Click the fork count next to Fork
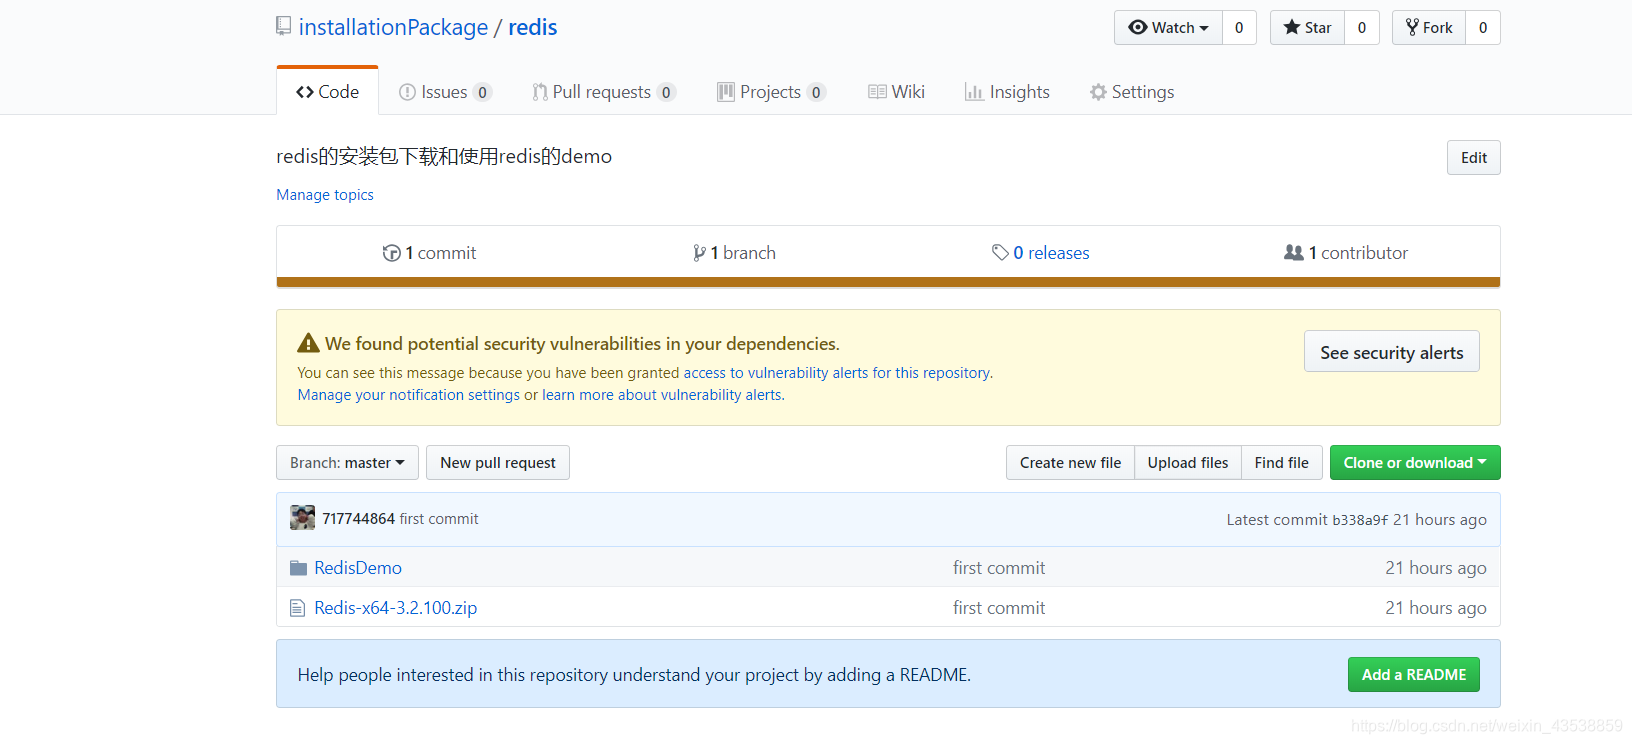The image size is (1632, 744). 1483,28
